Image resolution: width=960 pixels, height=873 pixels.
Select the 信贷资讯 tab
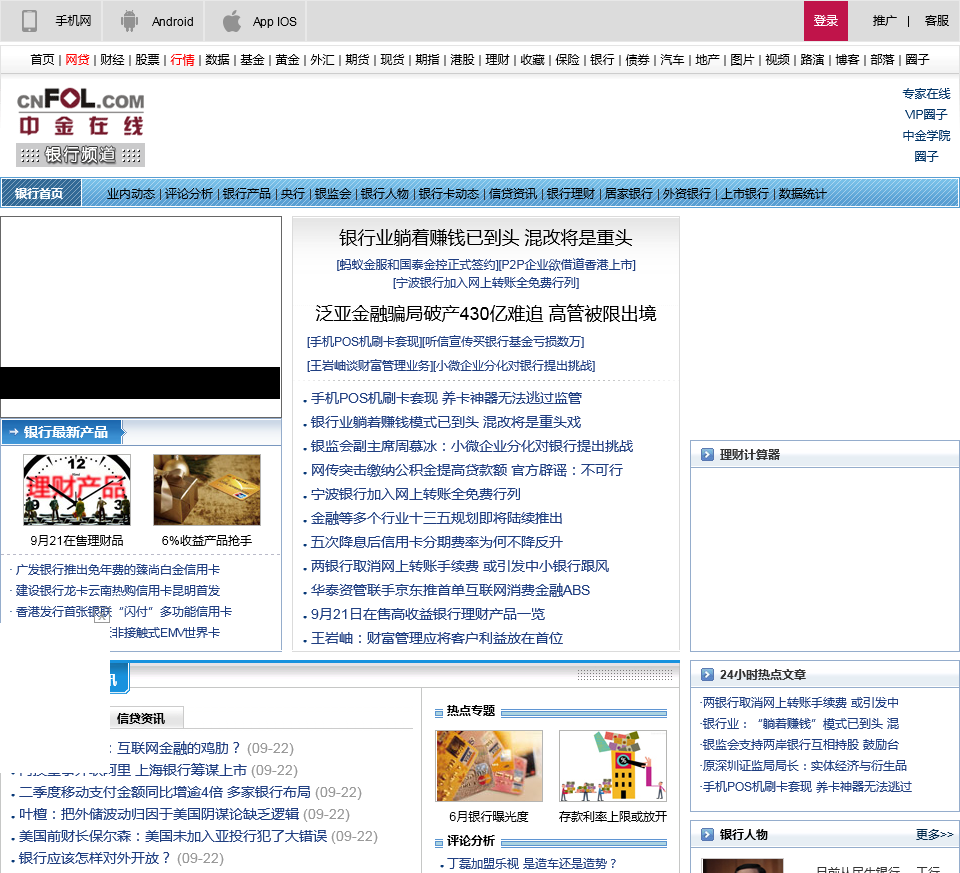[x=141, y=718]
